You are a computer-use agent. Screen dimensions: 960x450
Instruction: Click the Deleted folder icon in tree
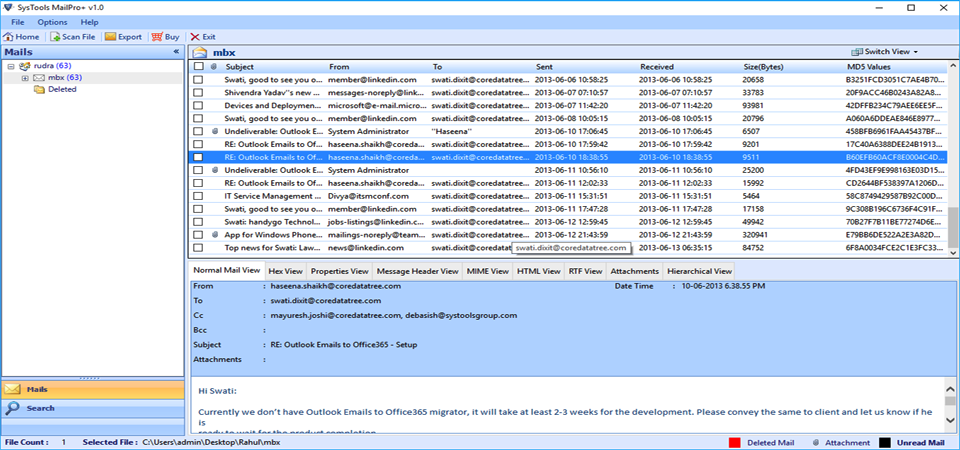click(39, 89)
